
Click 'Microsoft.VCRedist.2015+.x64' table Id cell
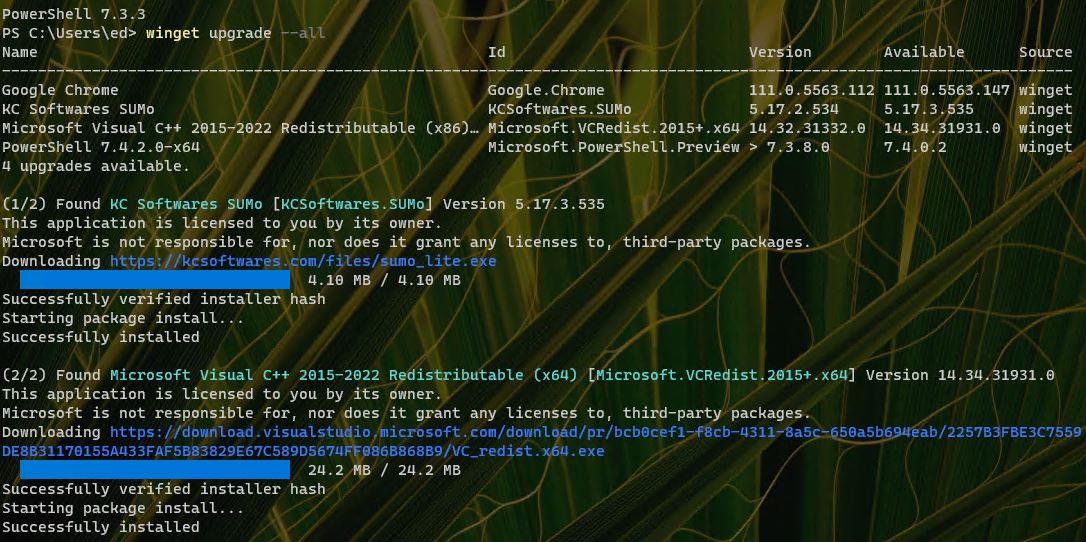pyautogui.click(x=614, y=128)
